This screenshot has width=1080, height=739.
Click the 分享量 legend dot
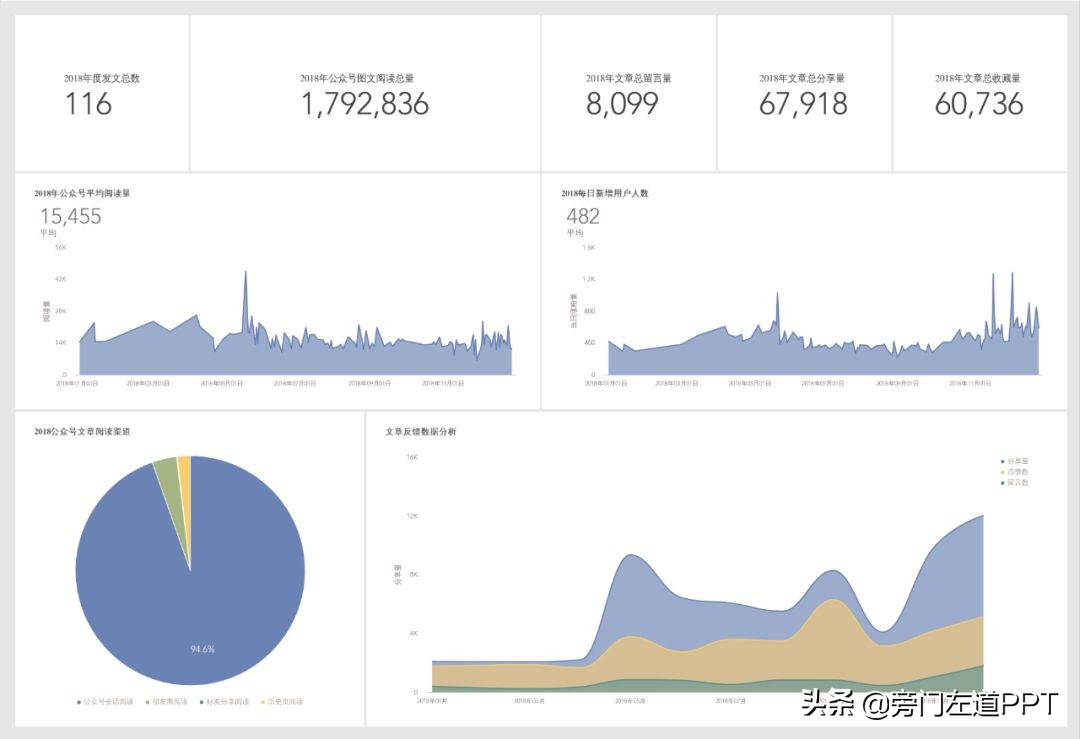(1002, 461)
